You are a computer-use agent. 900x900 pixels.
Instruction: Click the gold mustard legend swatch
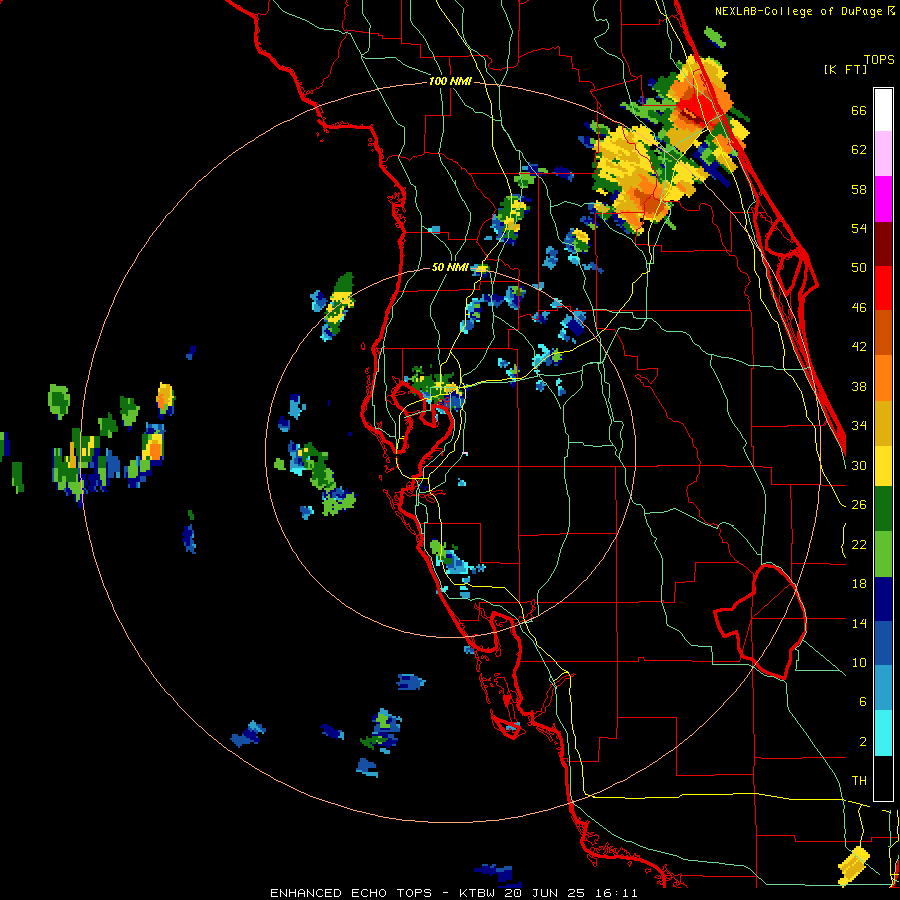883,424
